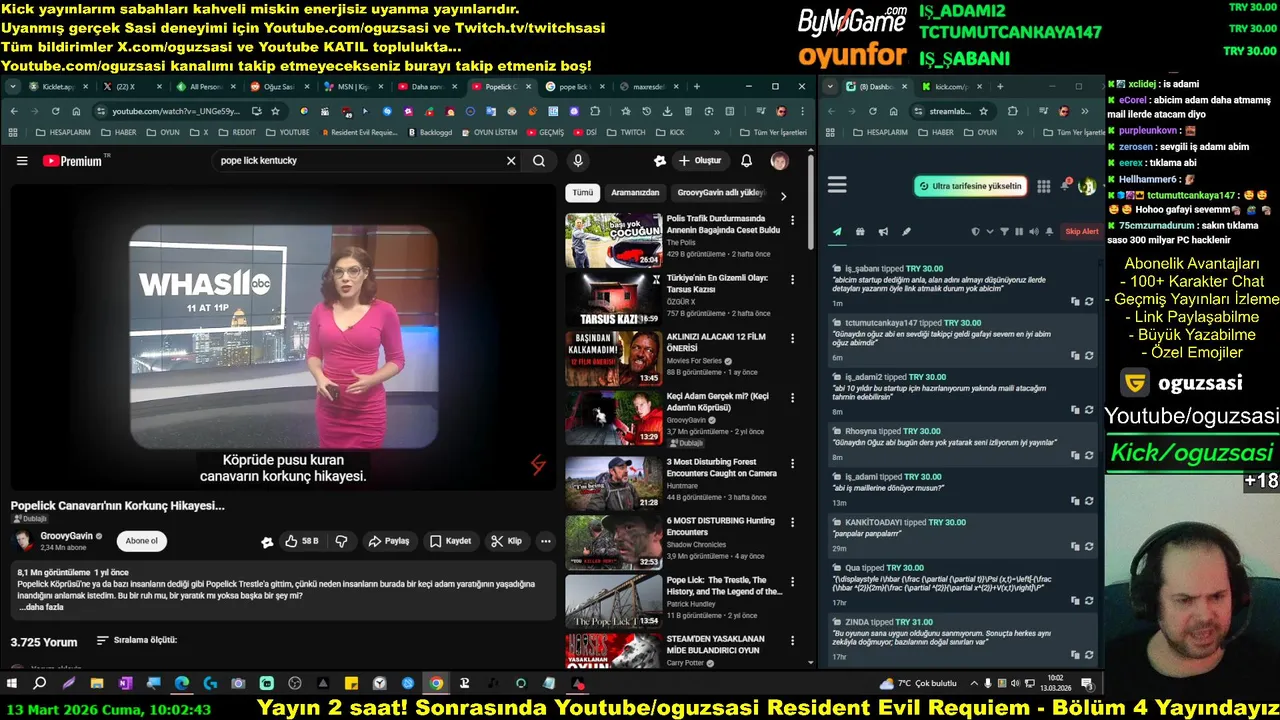The image size is (1280, 720).
Task: Select the Aramanızdan filter chip
Action: click(635, 193)
